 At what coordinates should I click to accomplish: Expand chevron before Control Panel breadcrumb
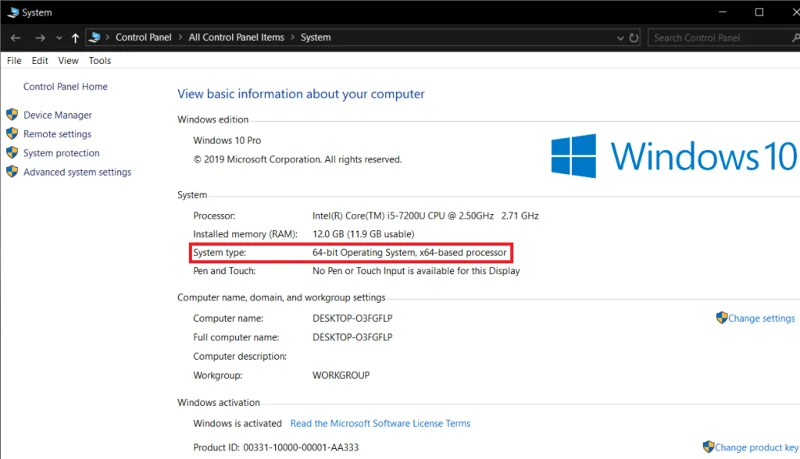pyautogui.click(x=108, y=37)
